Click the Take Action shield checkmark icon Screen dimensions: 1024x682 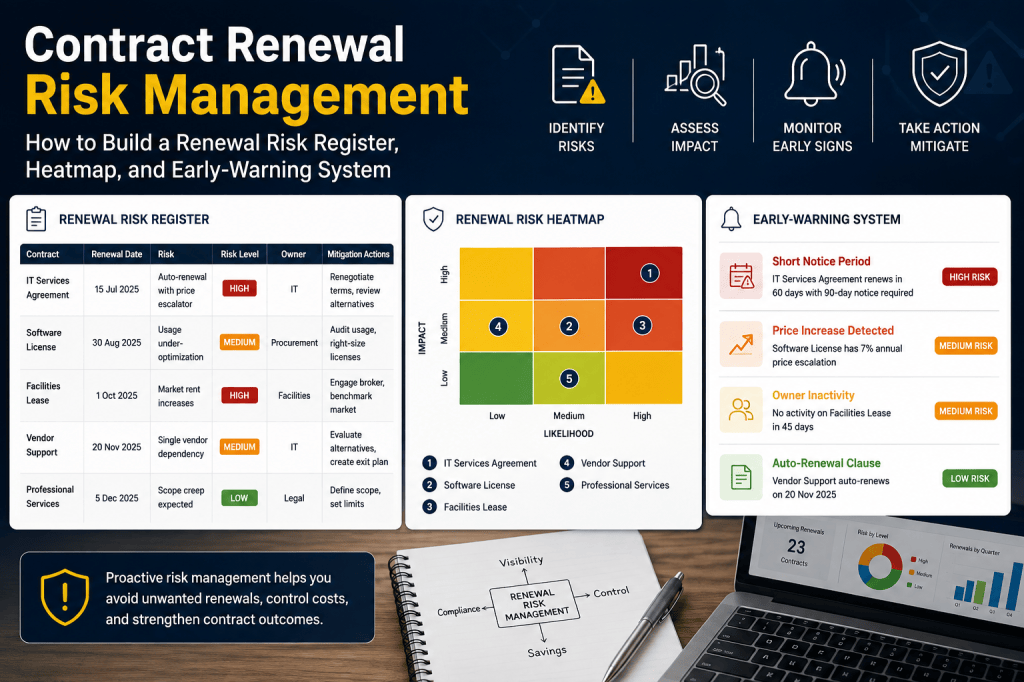click(x=939, y=74)
